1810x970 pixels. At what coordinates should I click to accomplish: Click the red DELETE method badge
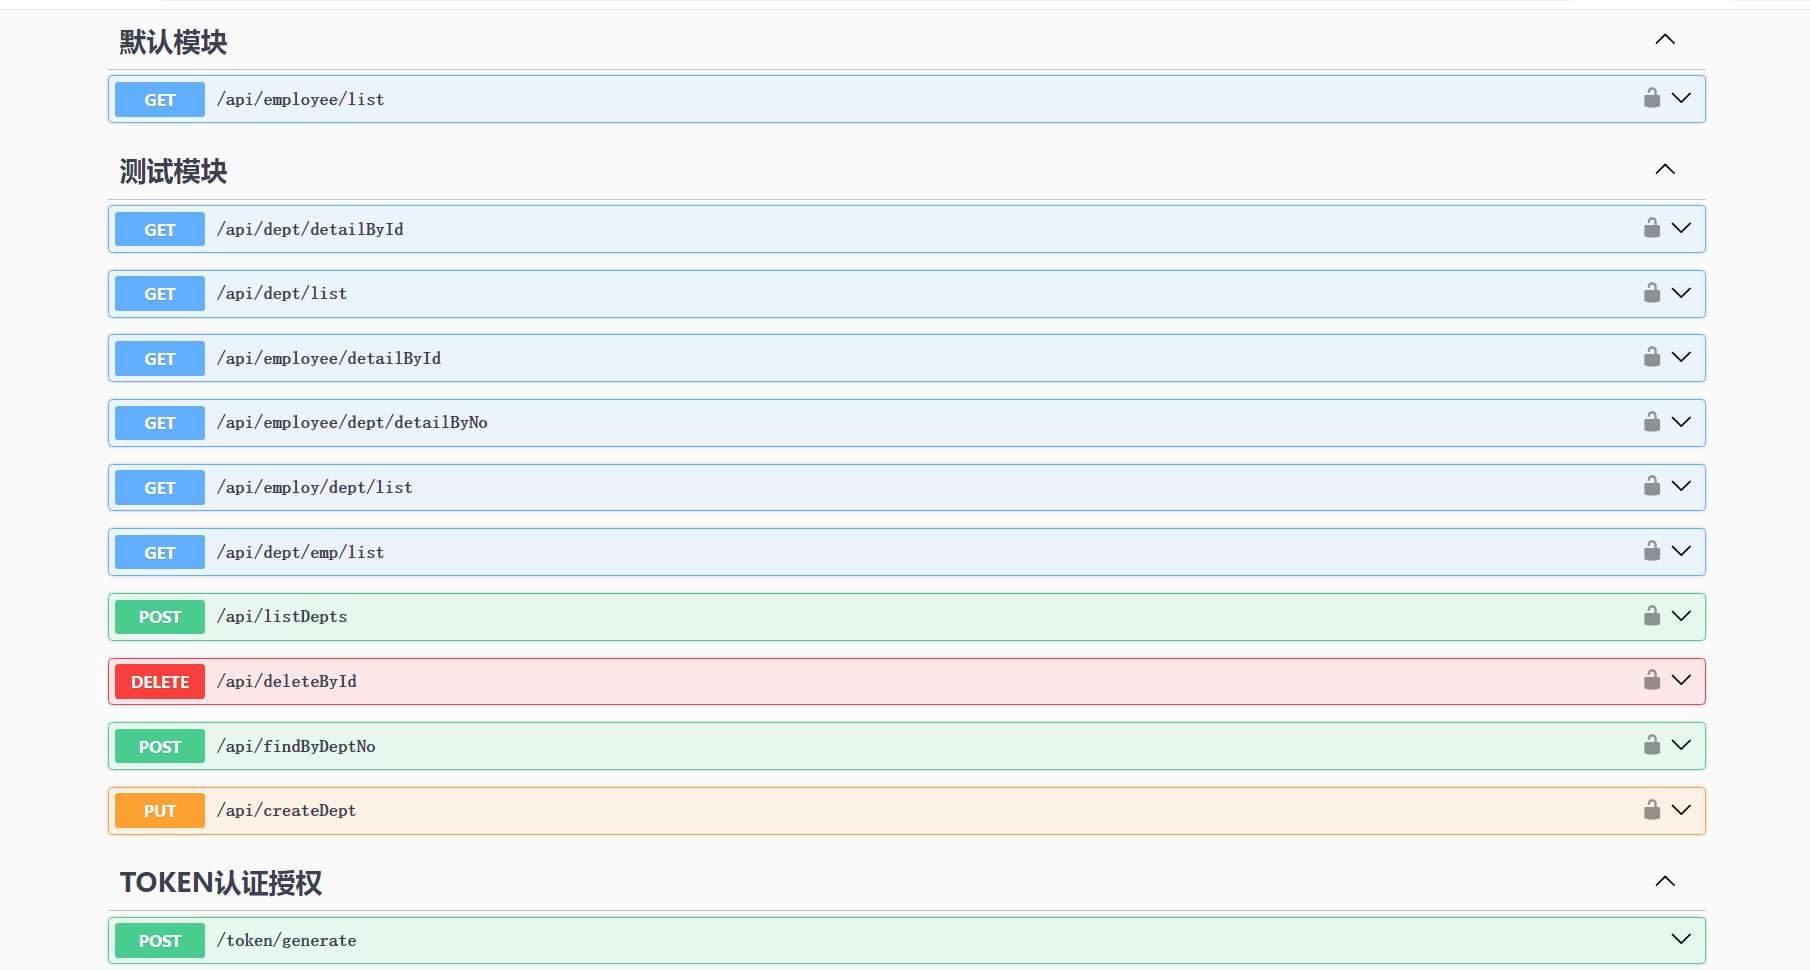point(160,681)
